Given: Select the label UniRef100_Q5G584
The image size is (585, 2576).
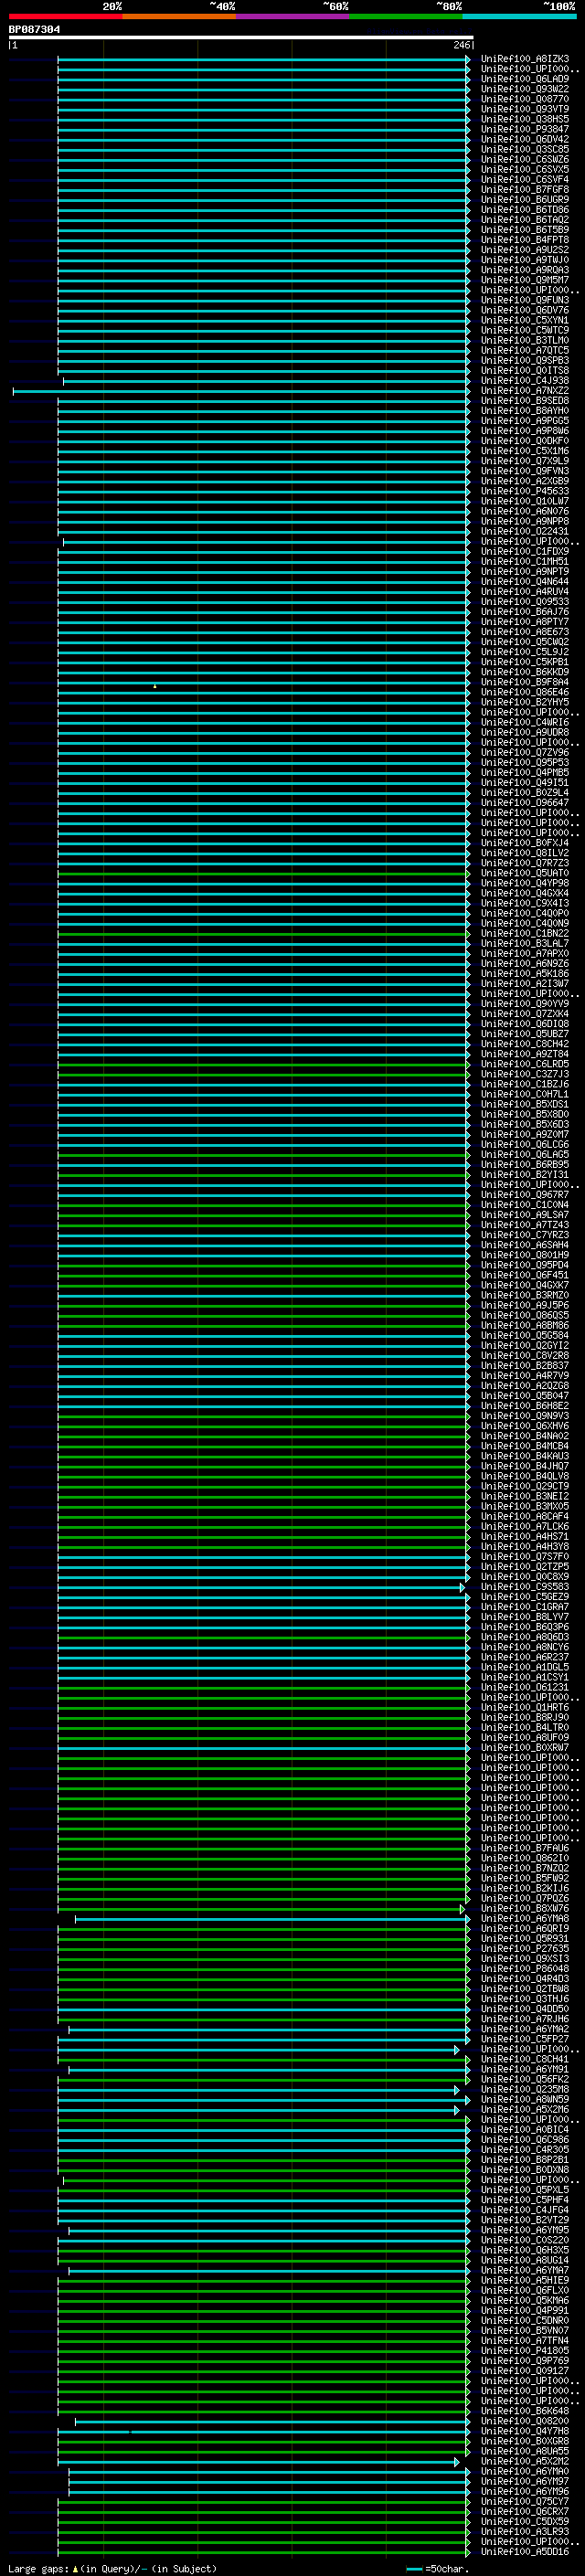Looking at the screenshot, I should point(525,1335).
